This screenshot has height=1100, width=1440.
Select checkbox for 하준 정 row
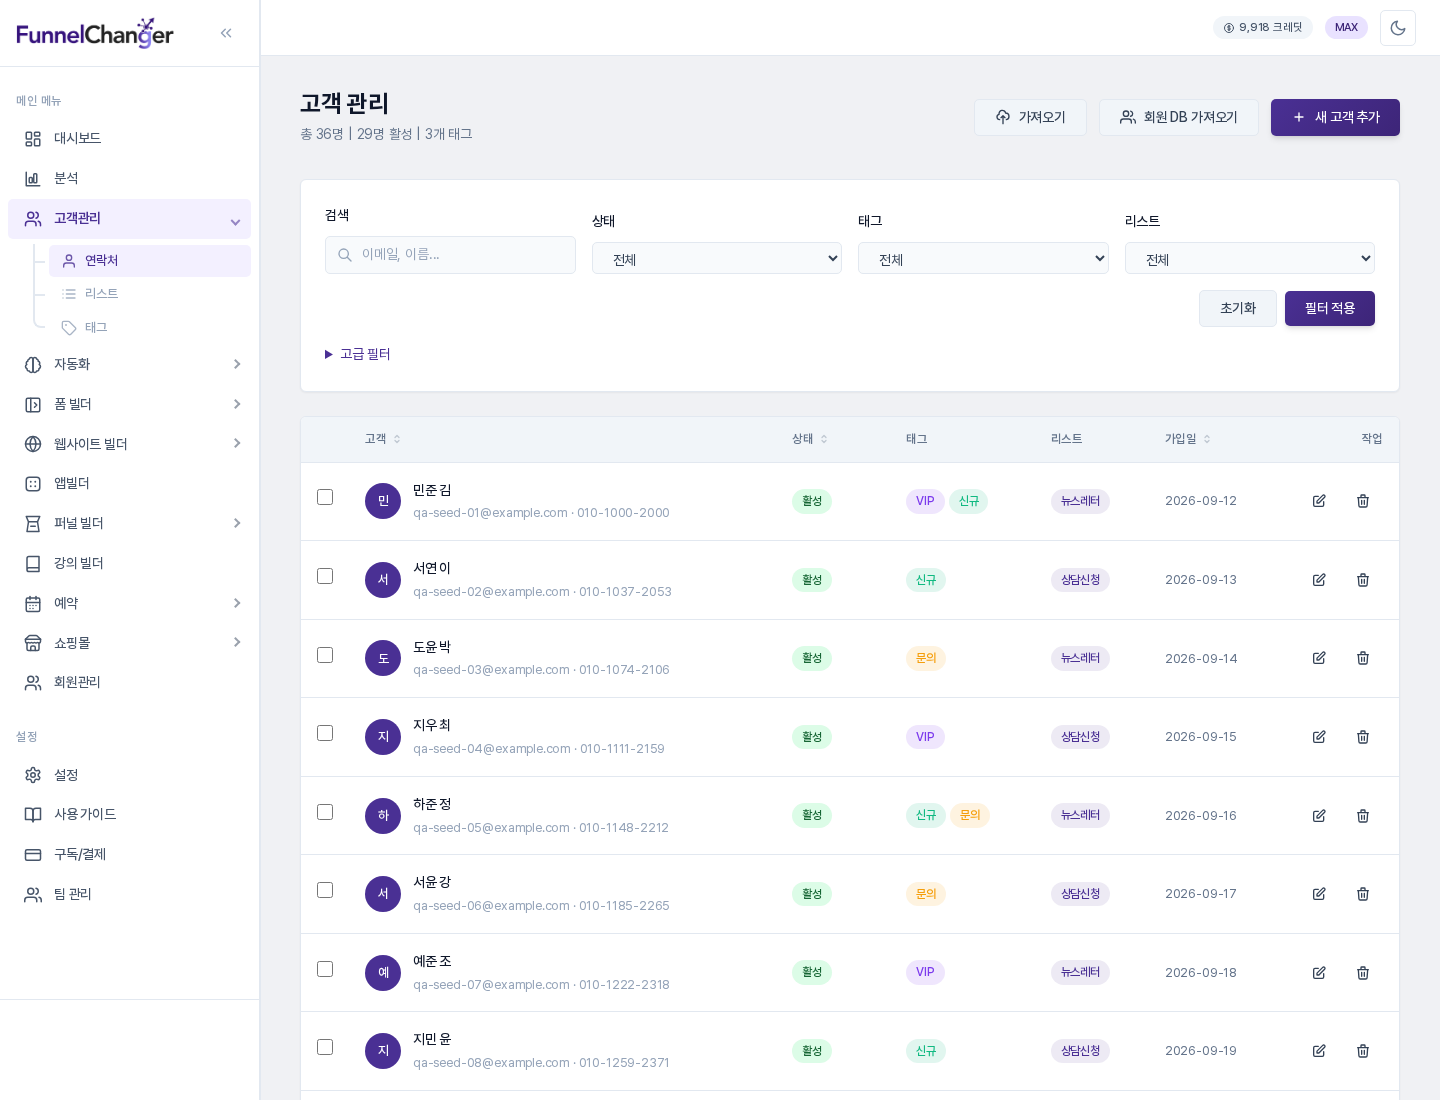coord(325,812)
